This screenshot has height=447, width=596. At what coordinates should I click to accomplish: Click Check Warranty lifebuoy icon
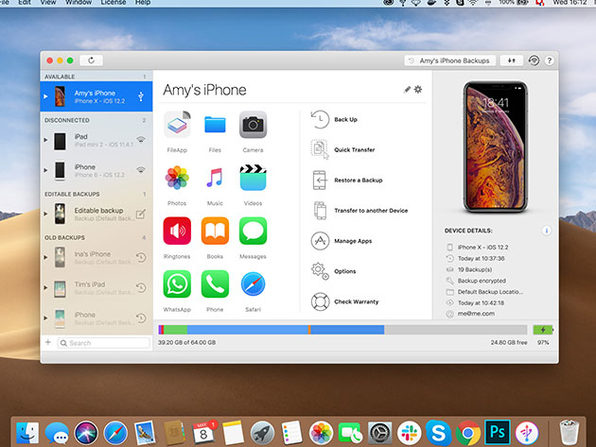point(320,302)
